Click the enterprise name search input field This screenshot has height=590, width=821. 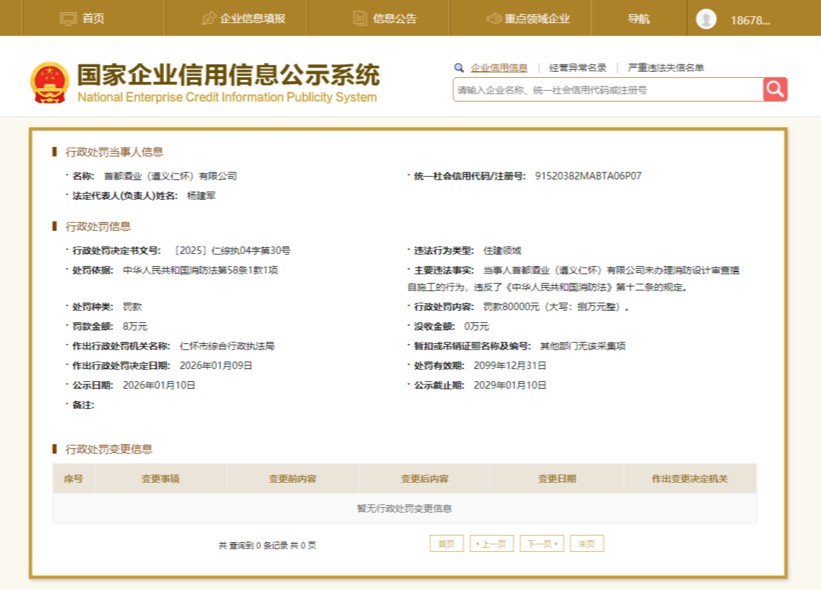[607, 89]
